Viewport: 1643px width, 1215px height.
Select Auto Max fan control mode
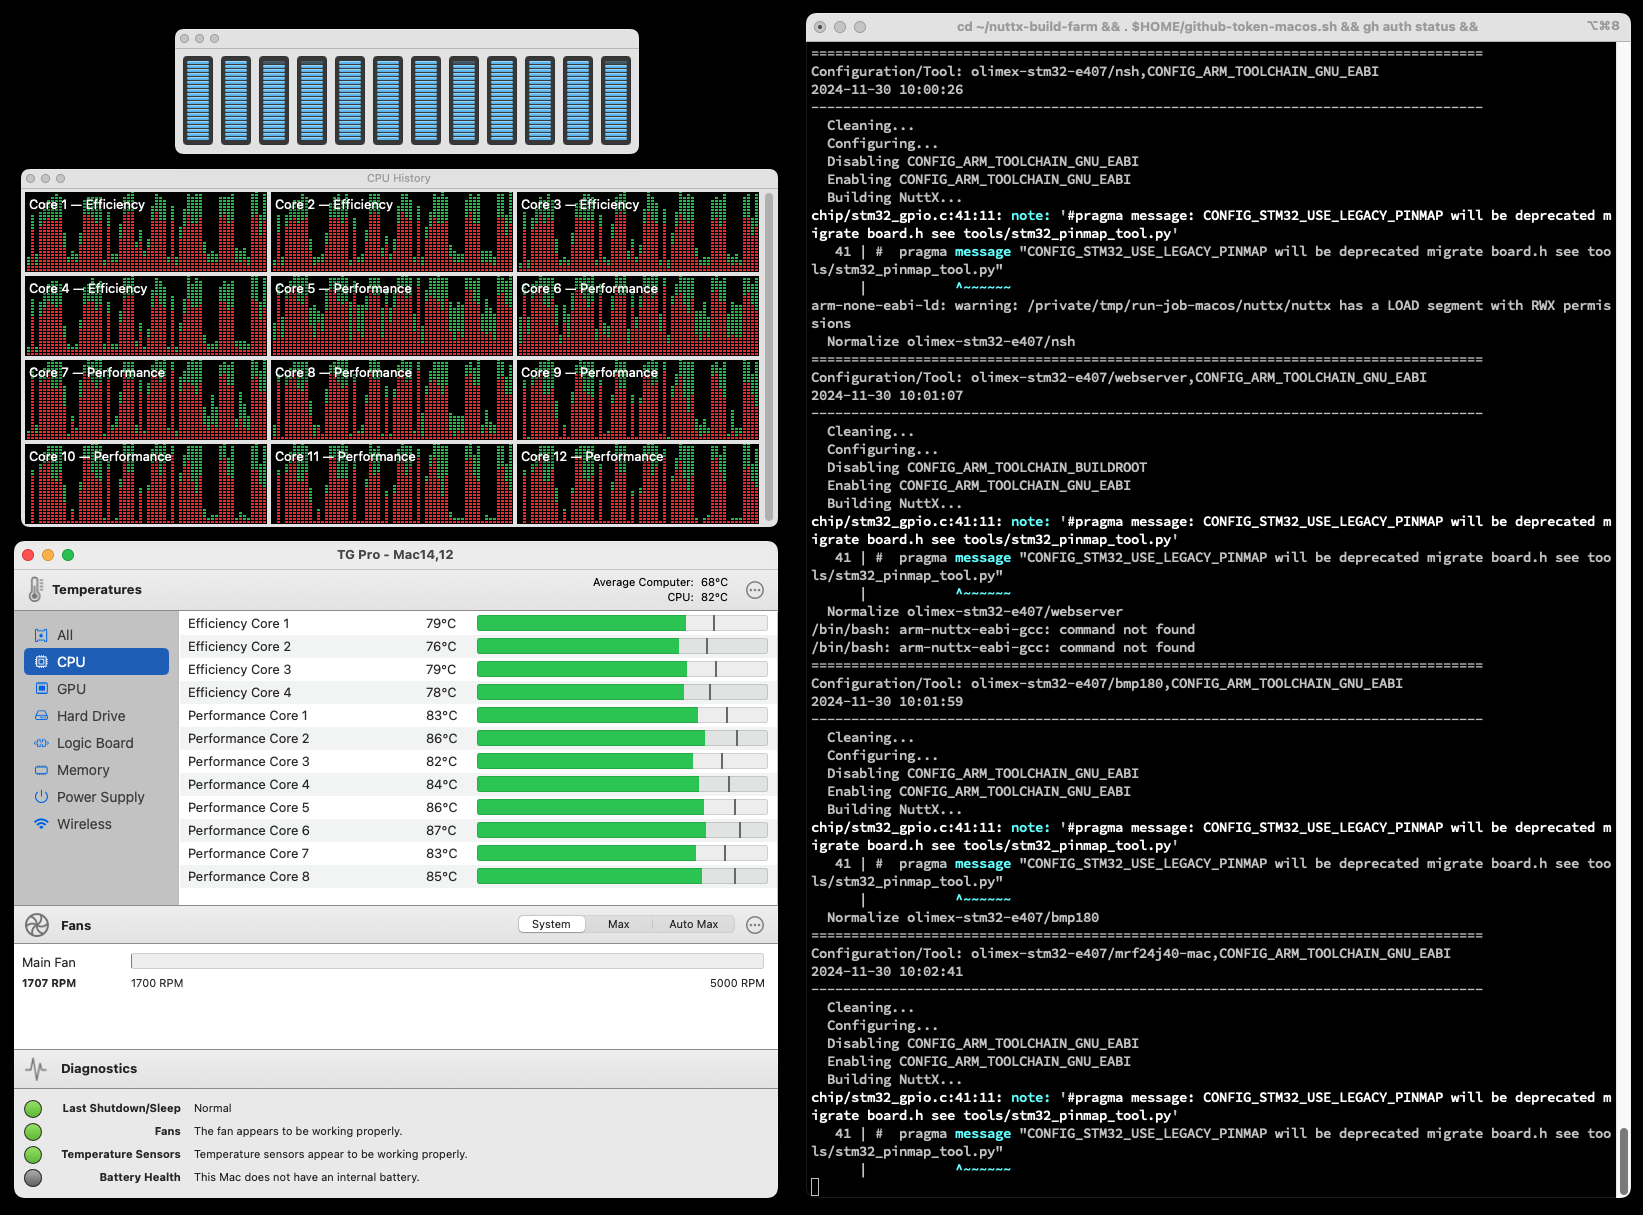tap(693, 924)
